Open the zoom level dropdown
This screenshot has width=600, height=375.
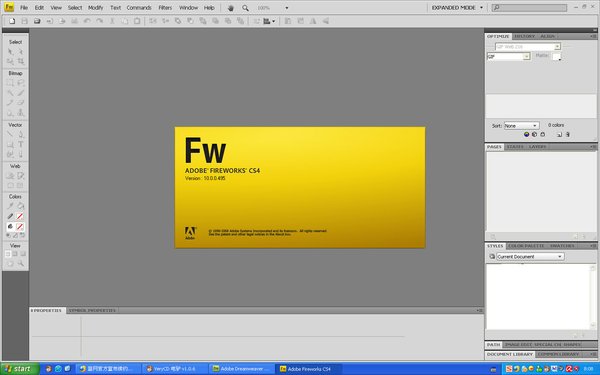287,8
